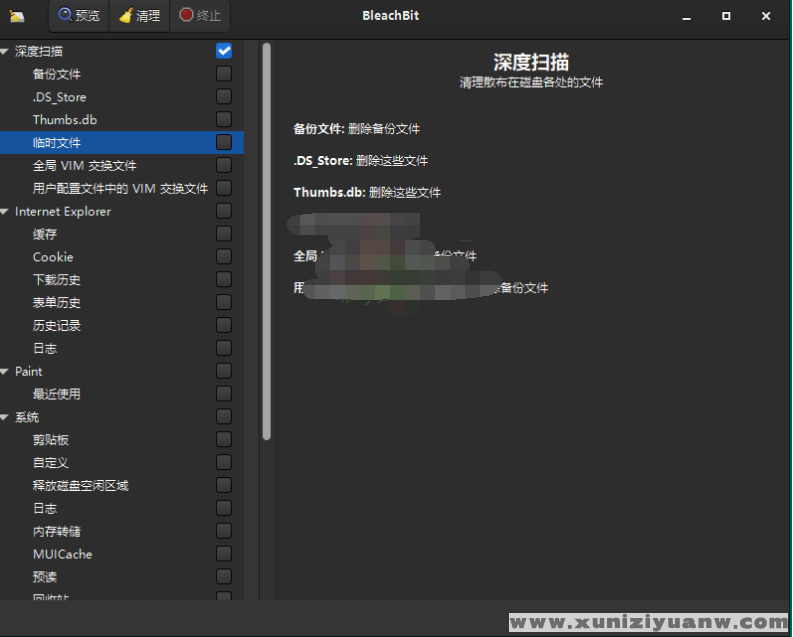
Task: Select 释放磁盘空闲区域 option
Action: point(80,486)
